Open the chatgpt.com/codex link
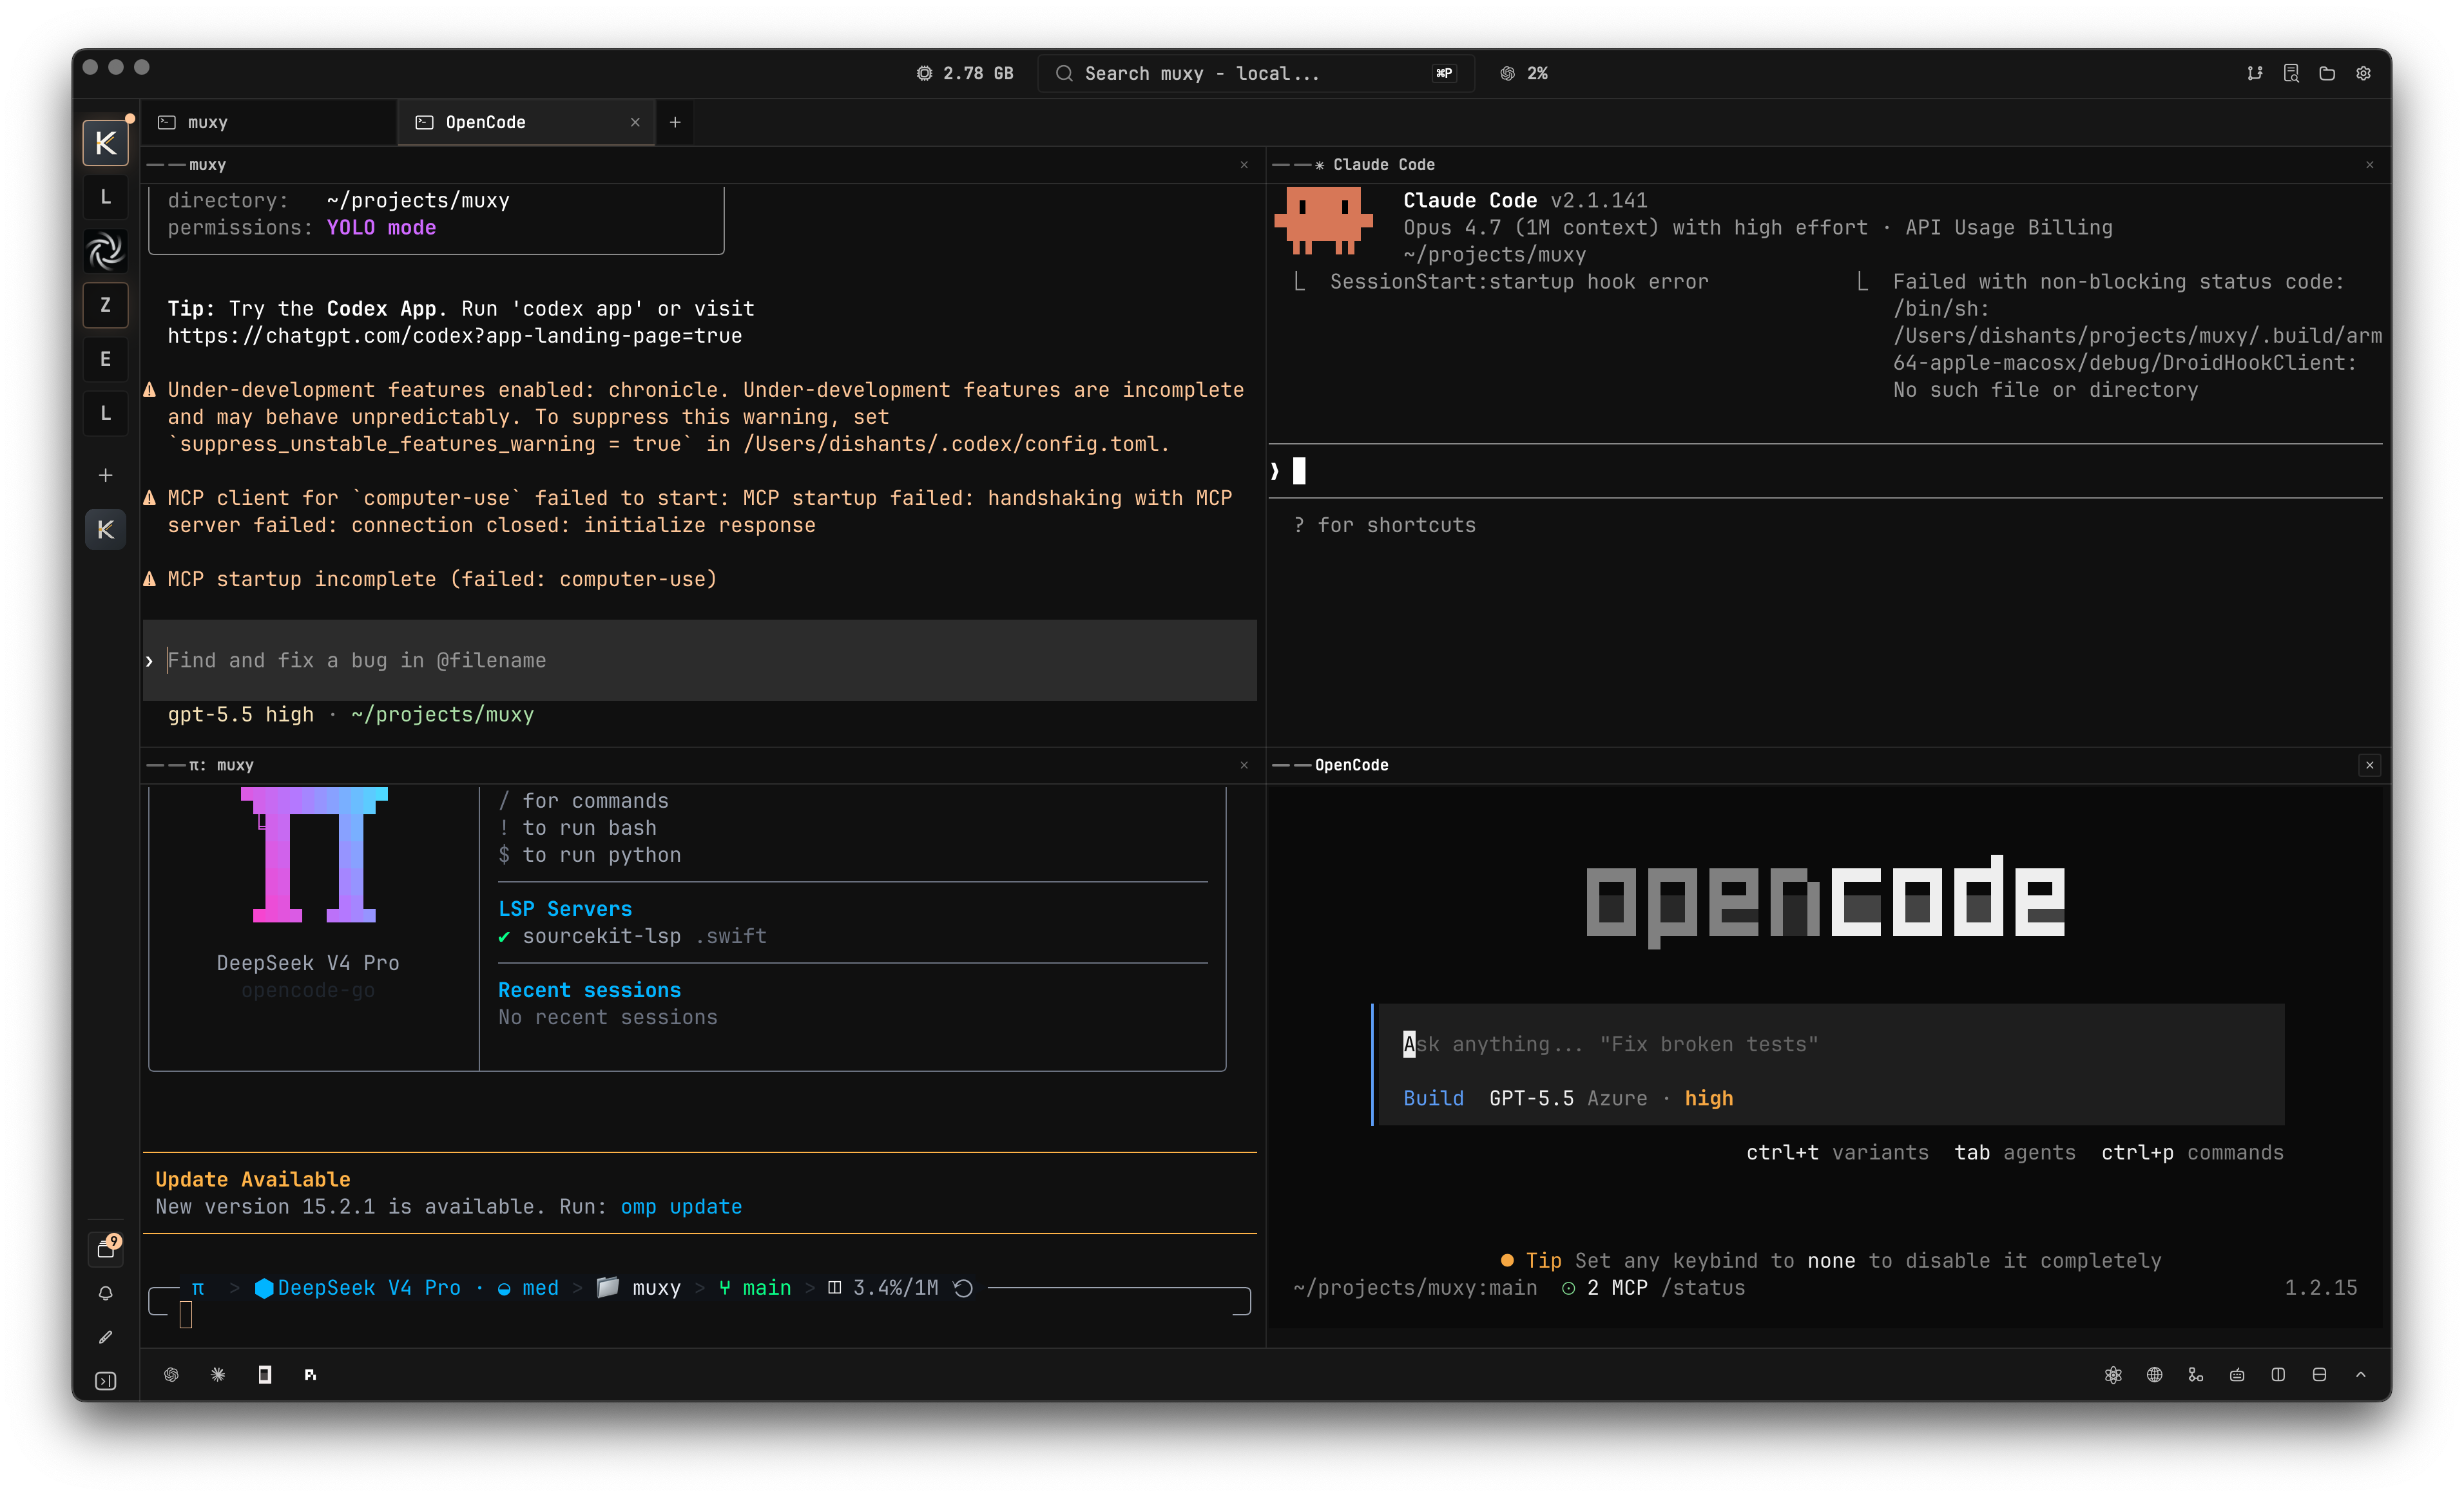 pos(455,336)
